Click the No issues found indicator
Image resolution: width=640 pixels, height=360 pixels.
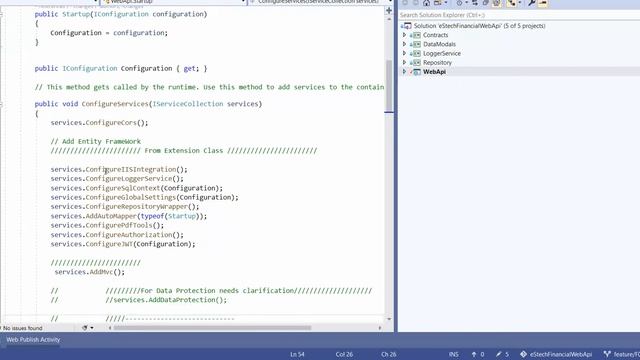22,328
